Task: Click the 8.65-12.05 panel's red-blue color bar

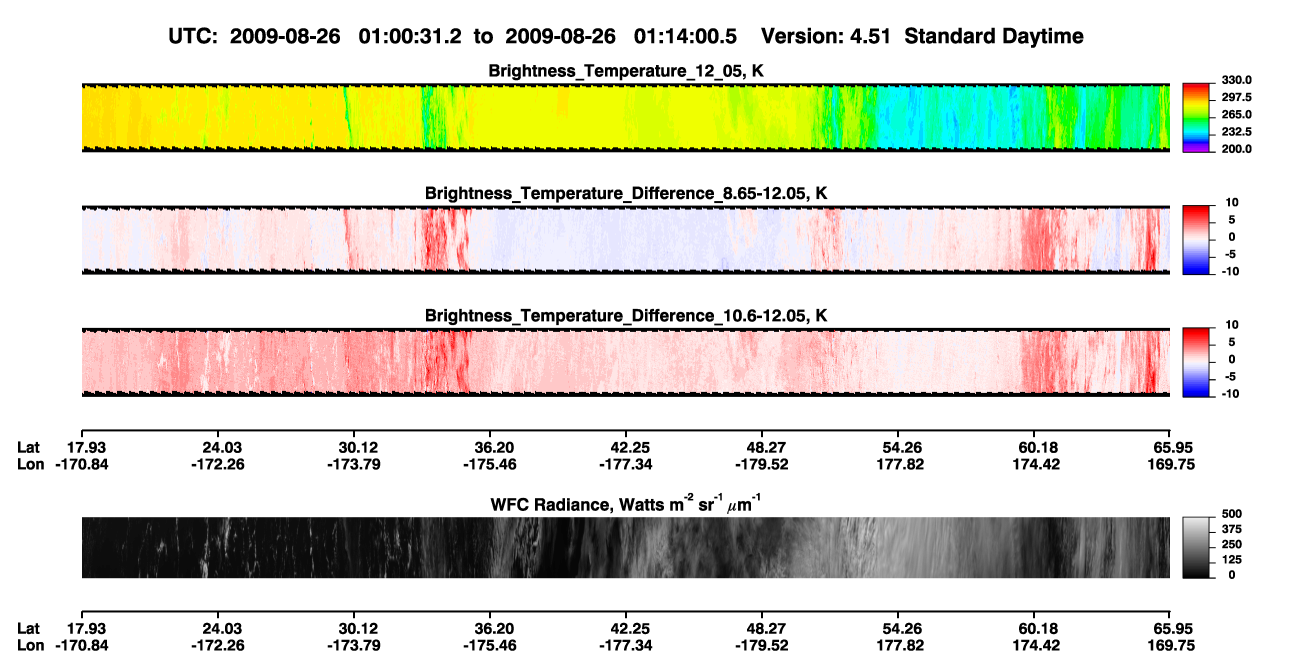Action: click(1196, 240)
